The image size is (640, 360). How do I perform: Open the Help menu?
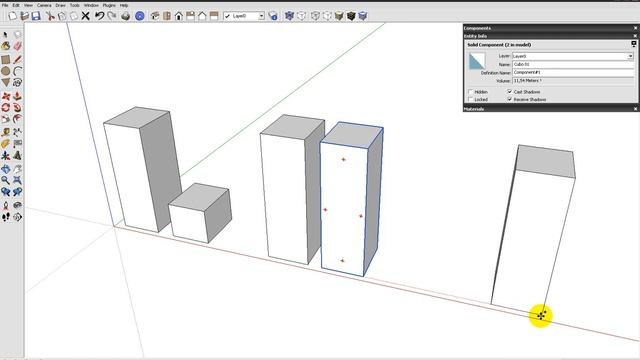tap(124, 5)
